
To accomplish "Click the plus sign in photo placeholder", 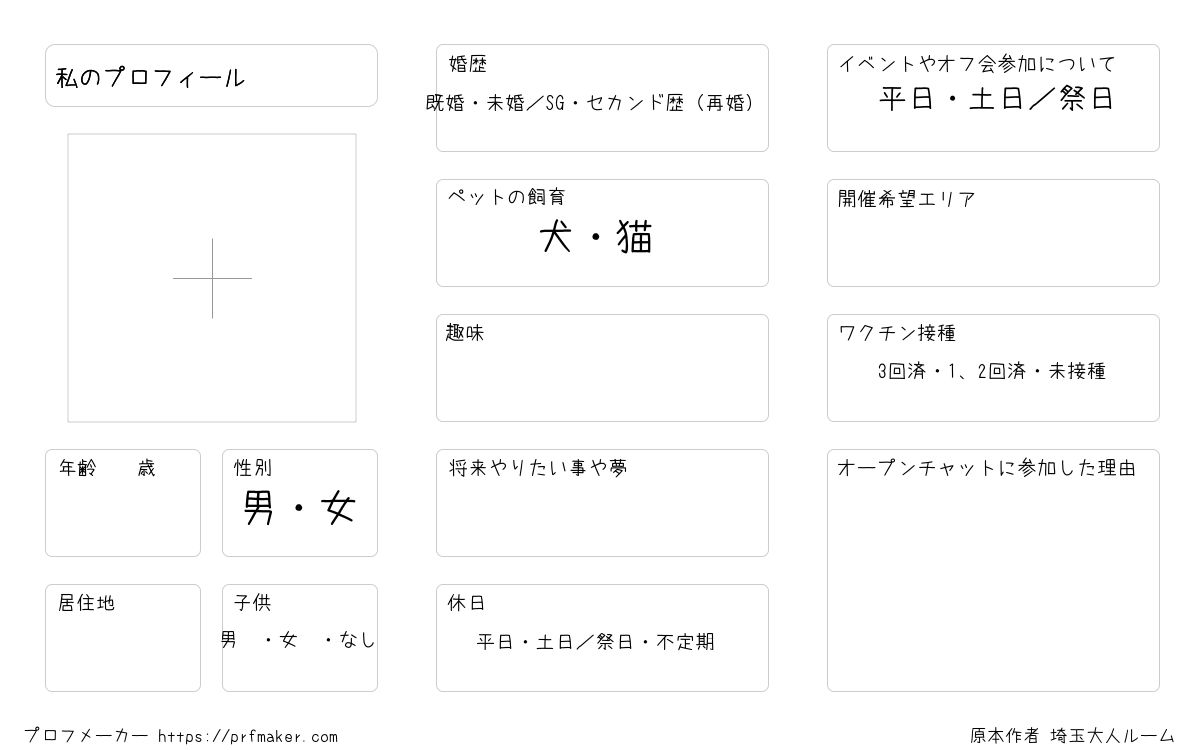I will [x=212, y=278].
